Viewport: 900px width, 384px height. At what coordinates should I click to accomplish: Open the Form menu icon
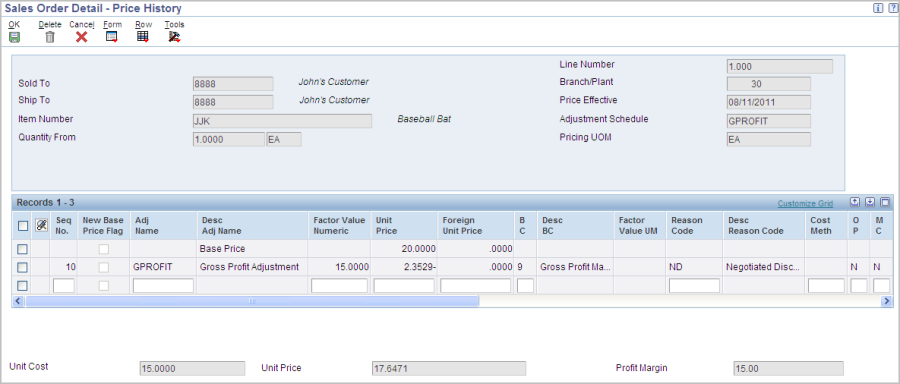[x=112, y=37]
